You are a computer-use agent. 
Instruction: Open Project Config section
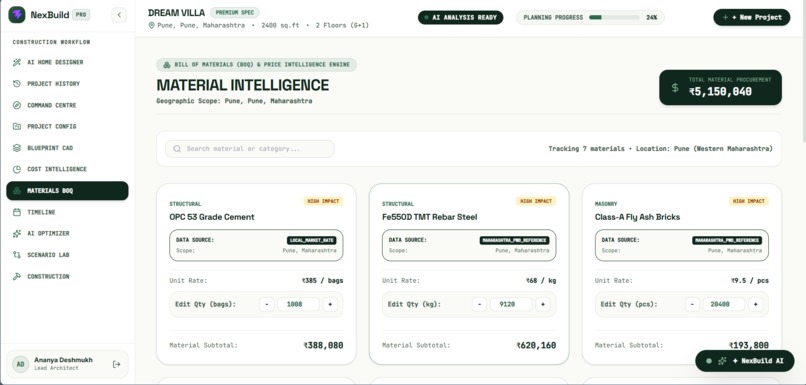[67, 126]
